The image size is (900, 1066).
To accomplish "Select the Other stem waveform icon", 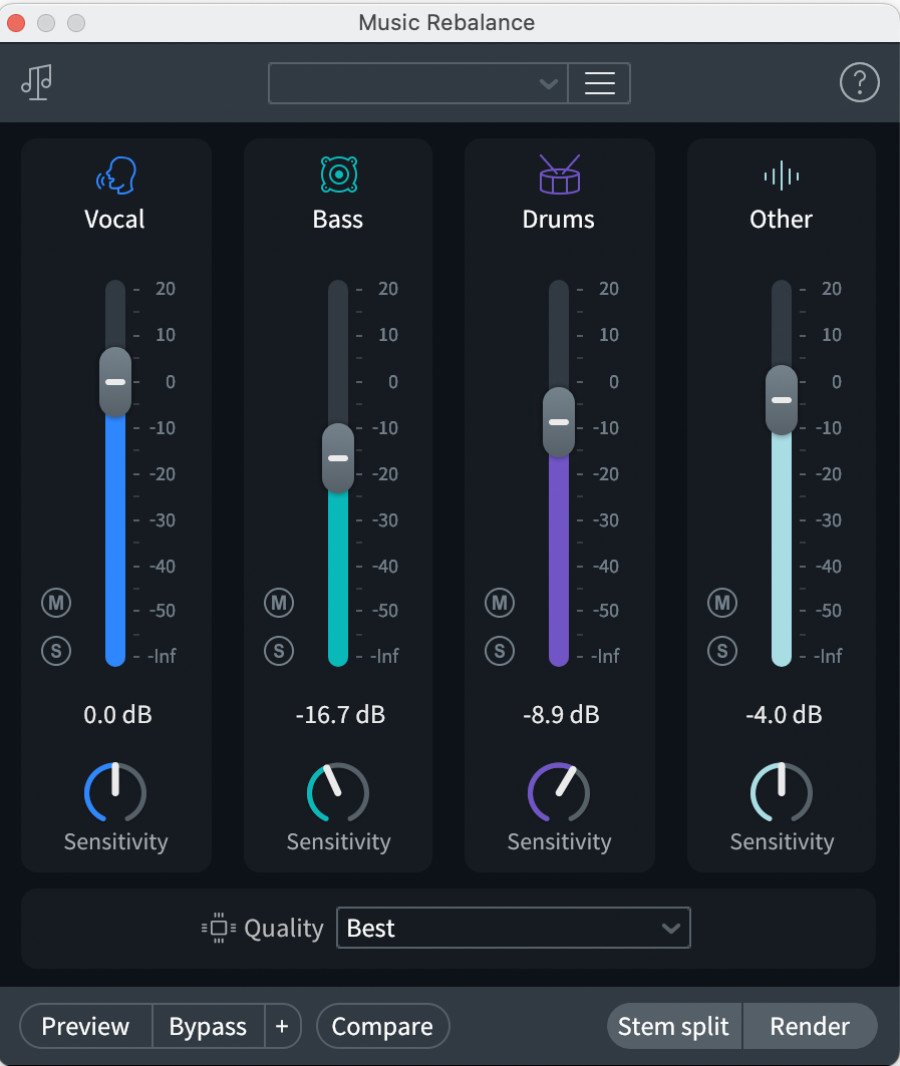I will click(x=780, y=175).
